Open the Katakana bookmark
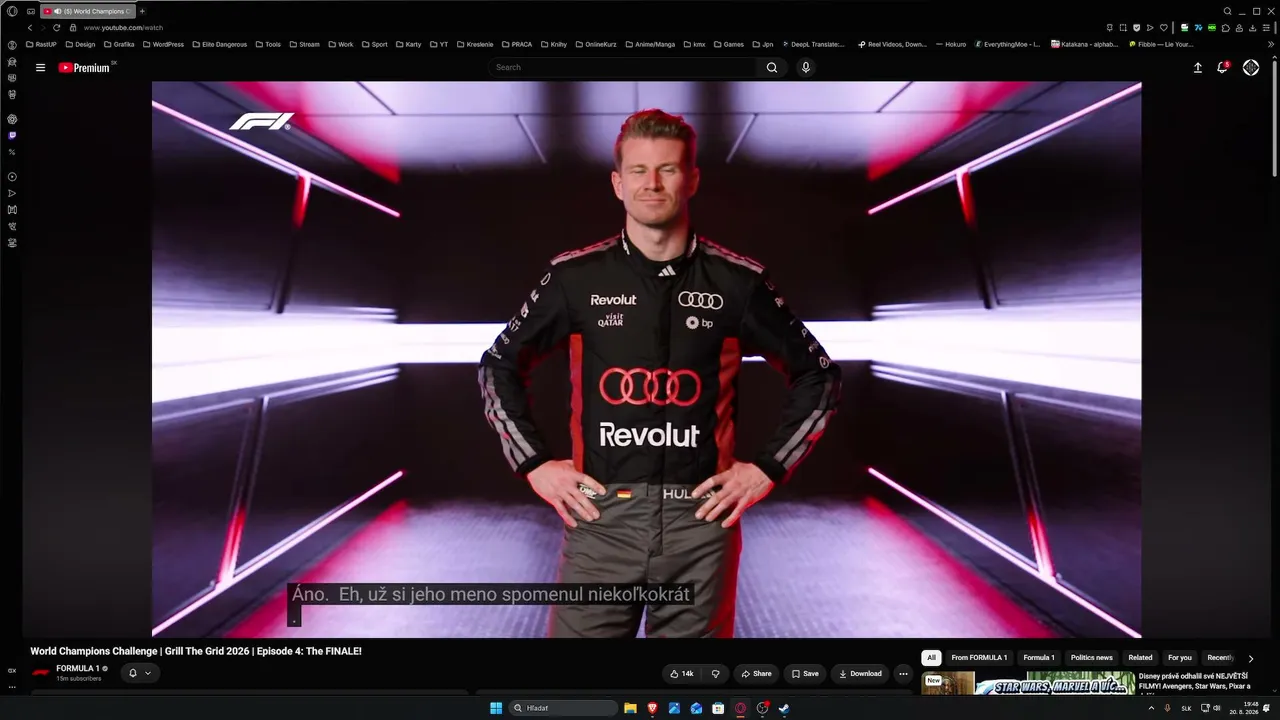The height and width of the screenshot is (720, 1280). point(1085,44)
